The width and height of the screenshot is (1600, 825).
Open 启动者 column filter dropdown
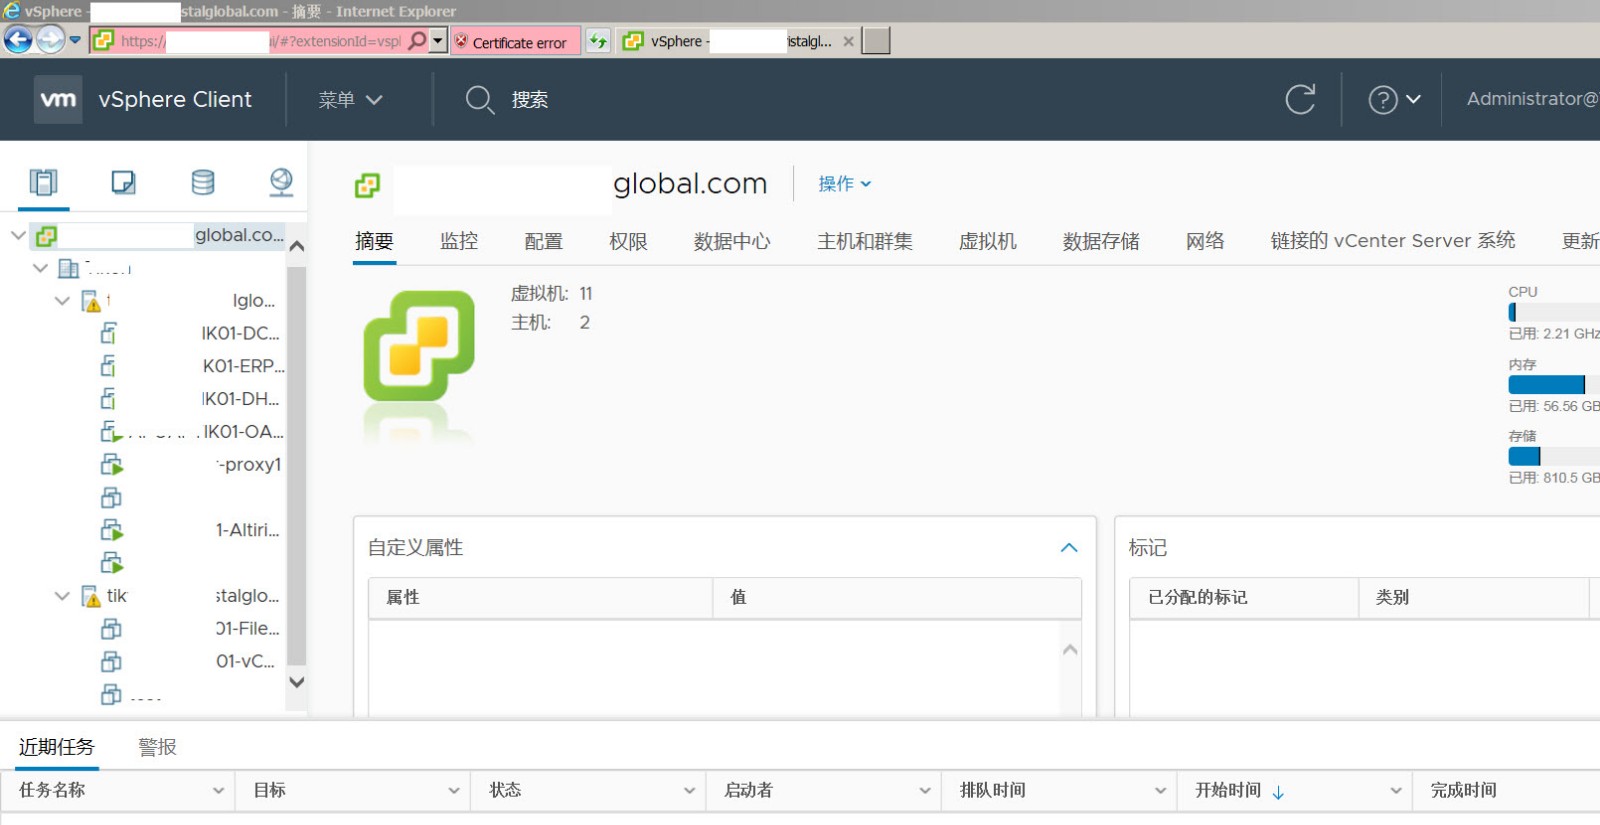924,790
